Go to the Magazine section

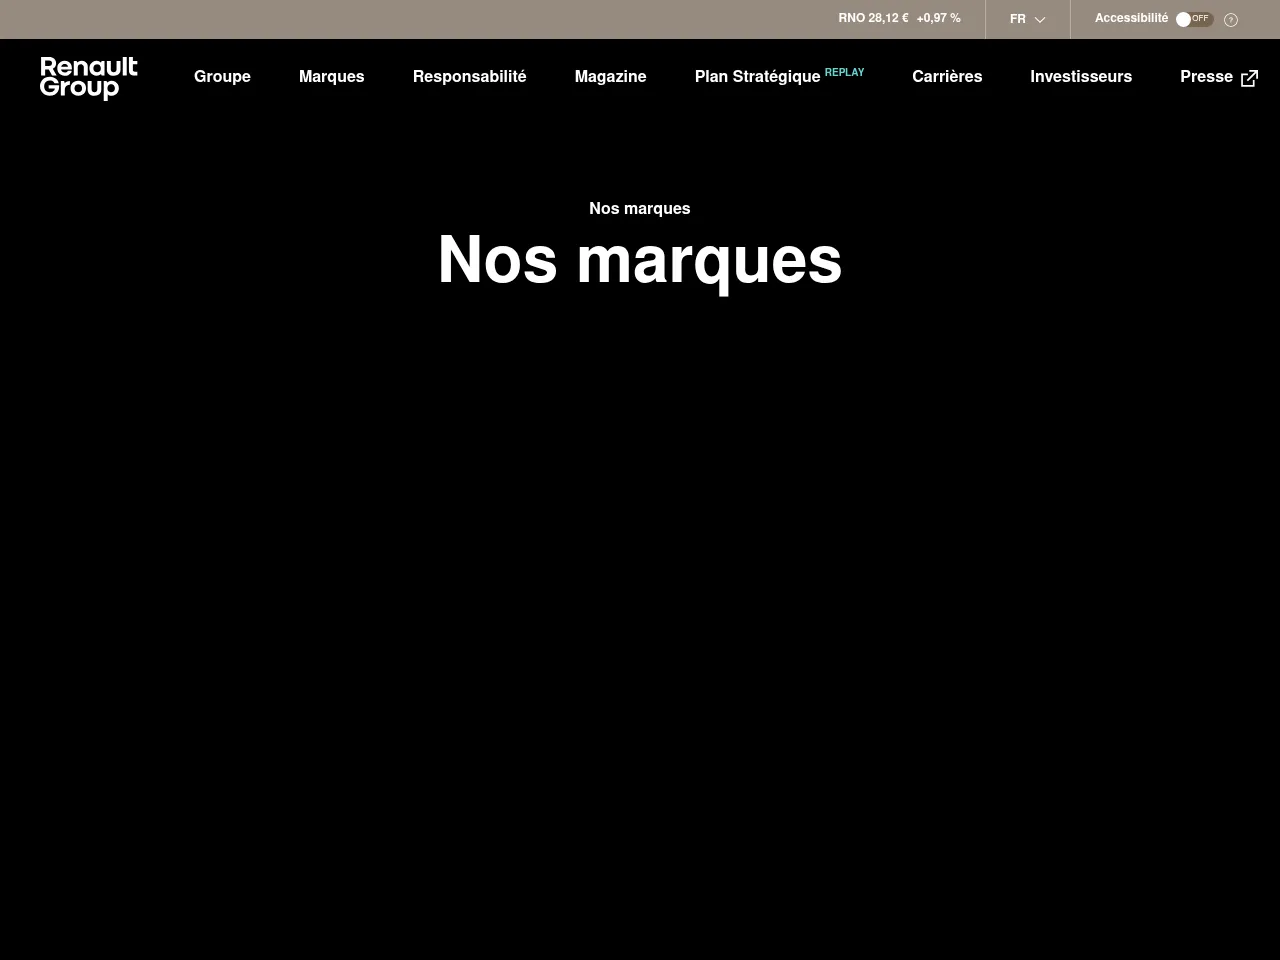610,77
